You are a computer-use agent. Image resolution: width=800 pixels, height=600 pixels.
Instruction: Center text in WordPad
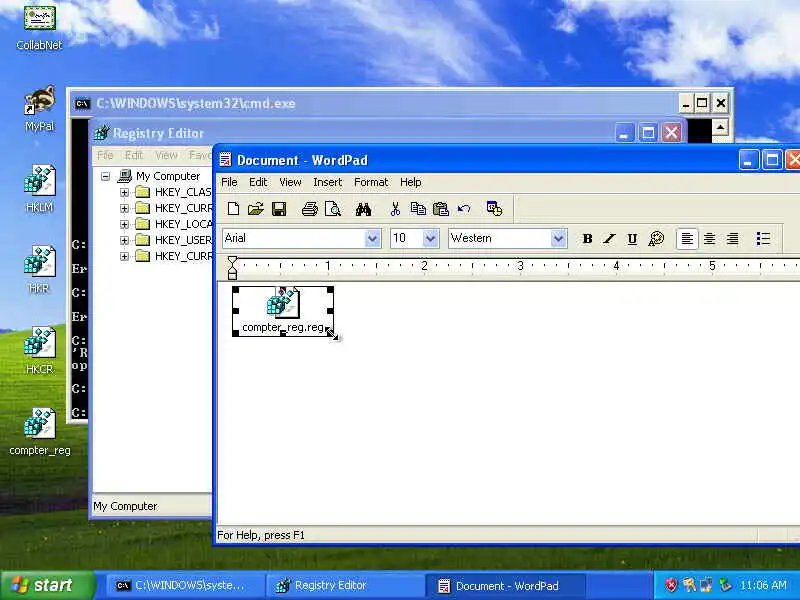click(710, 238)
